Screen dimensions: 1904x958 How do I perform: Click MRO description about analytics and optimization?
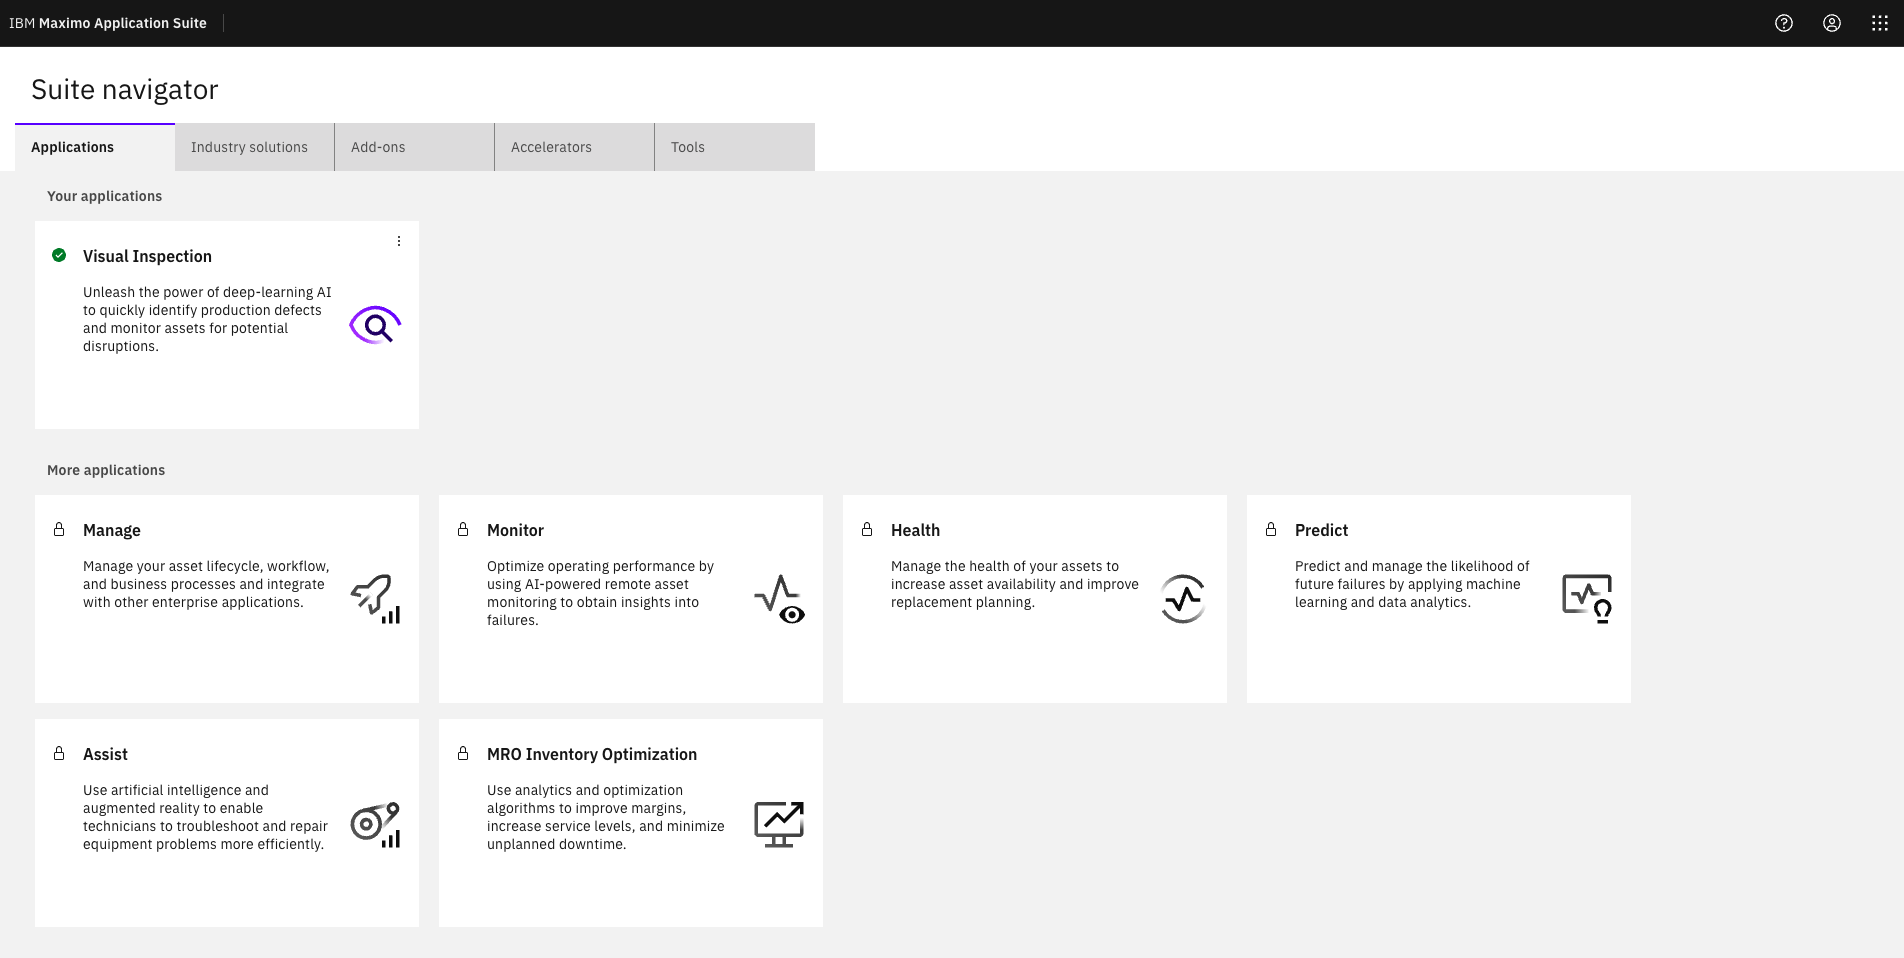606,817
